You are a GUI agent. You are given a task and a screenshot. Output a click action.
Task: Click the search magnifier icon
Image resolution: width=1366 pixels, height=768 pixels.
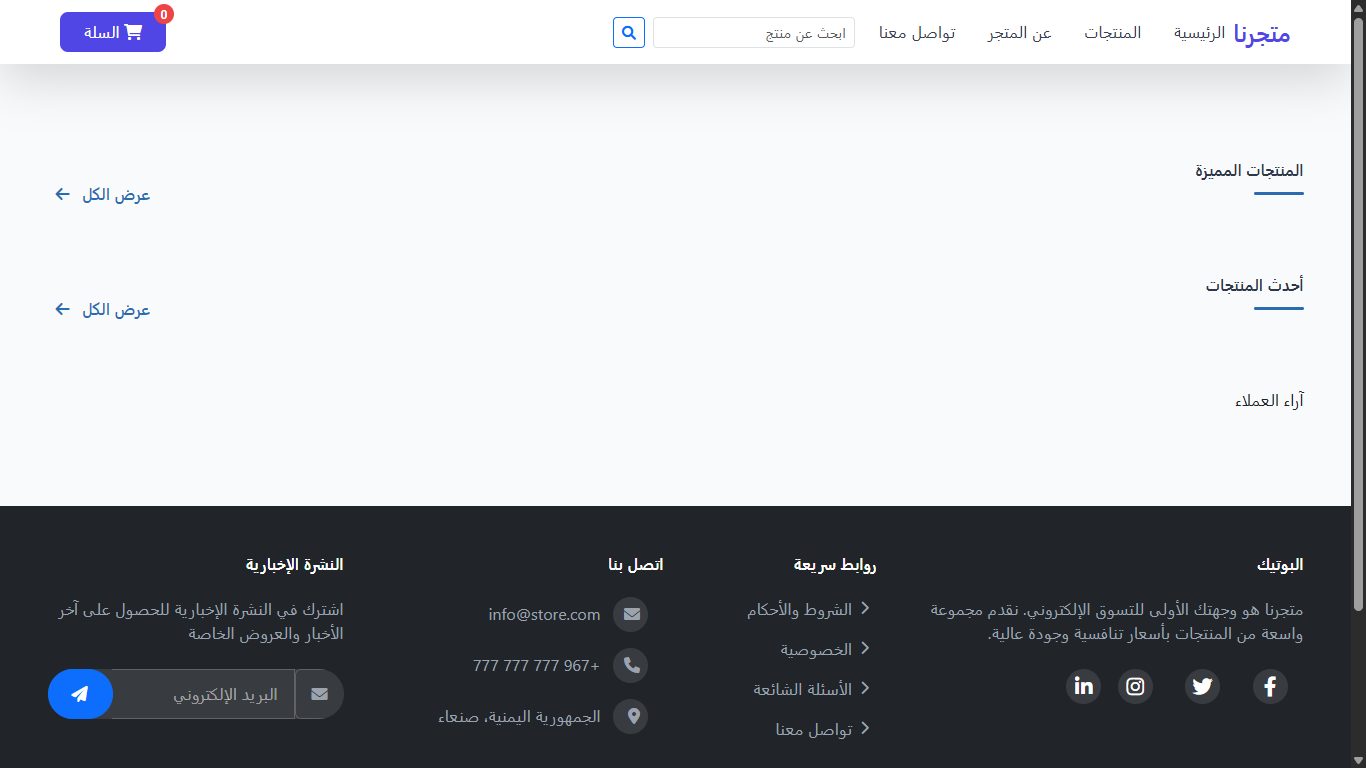point(628,32)
